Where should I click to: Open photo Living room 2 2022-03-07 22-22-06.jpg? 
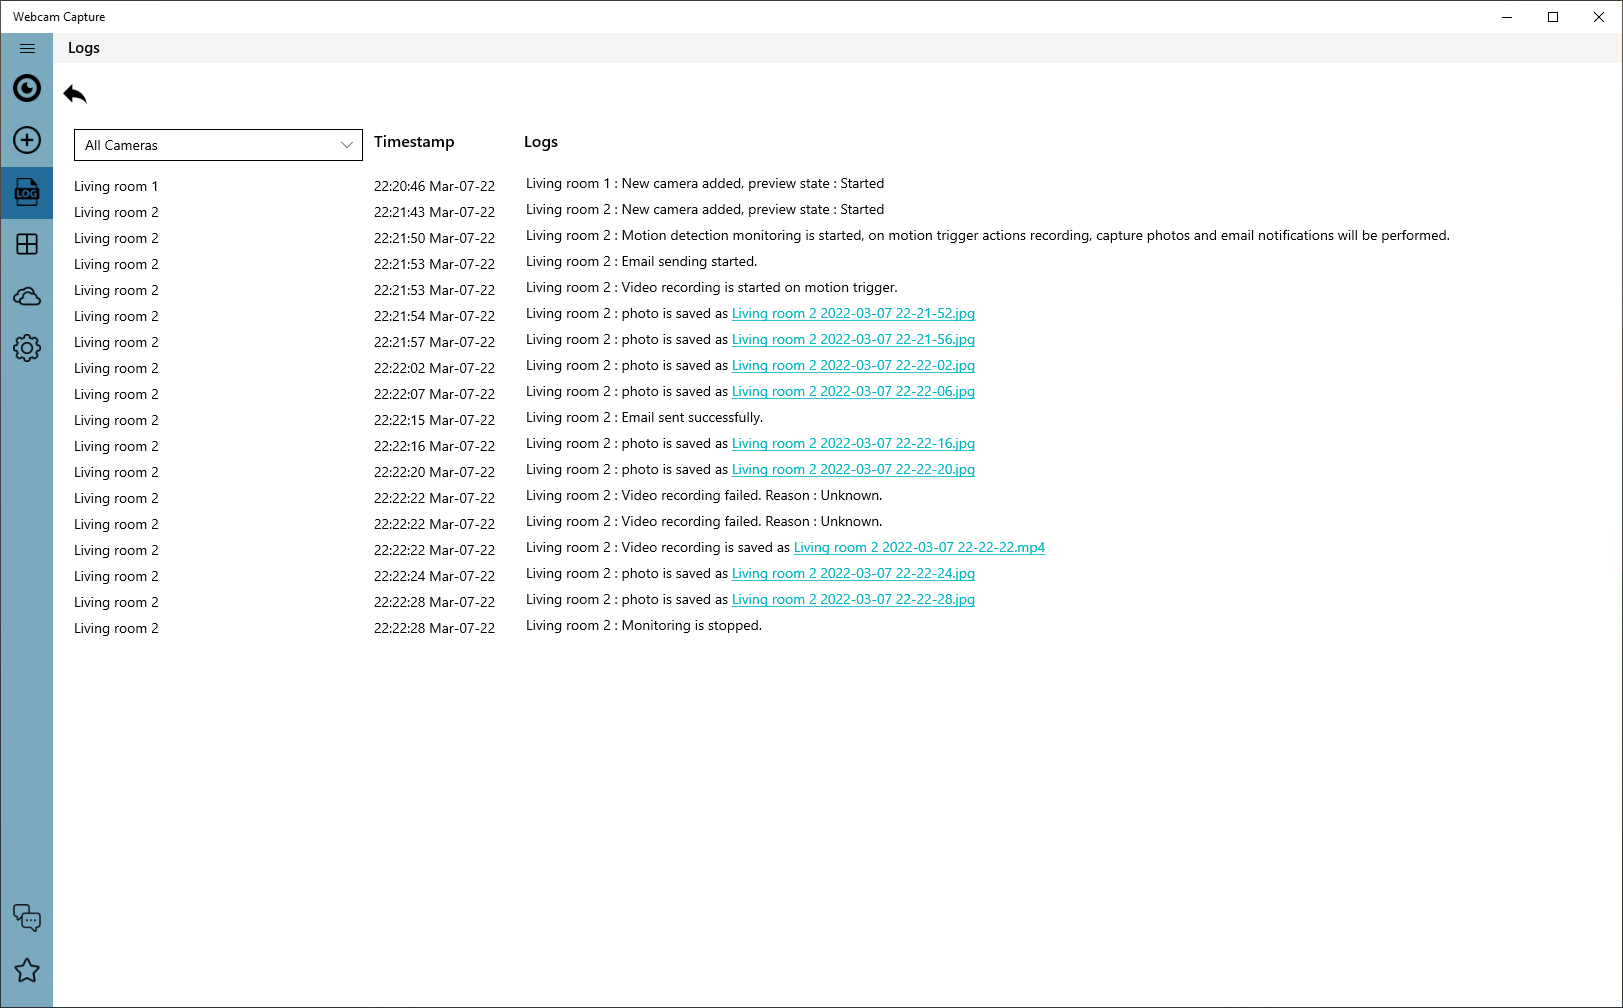point(853,391)
